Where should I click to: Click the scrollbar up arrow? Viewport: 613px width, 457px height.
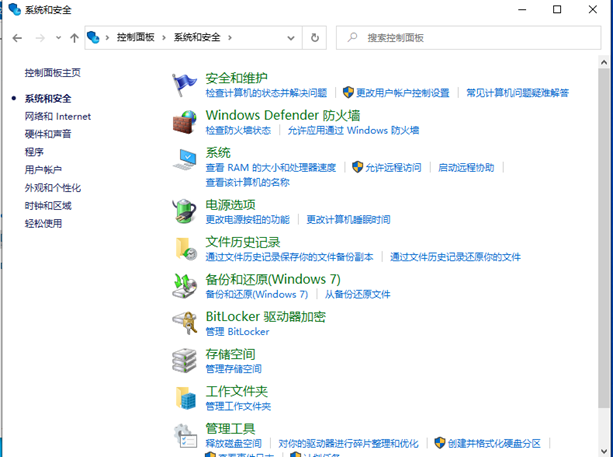pos(603,62)
